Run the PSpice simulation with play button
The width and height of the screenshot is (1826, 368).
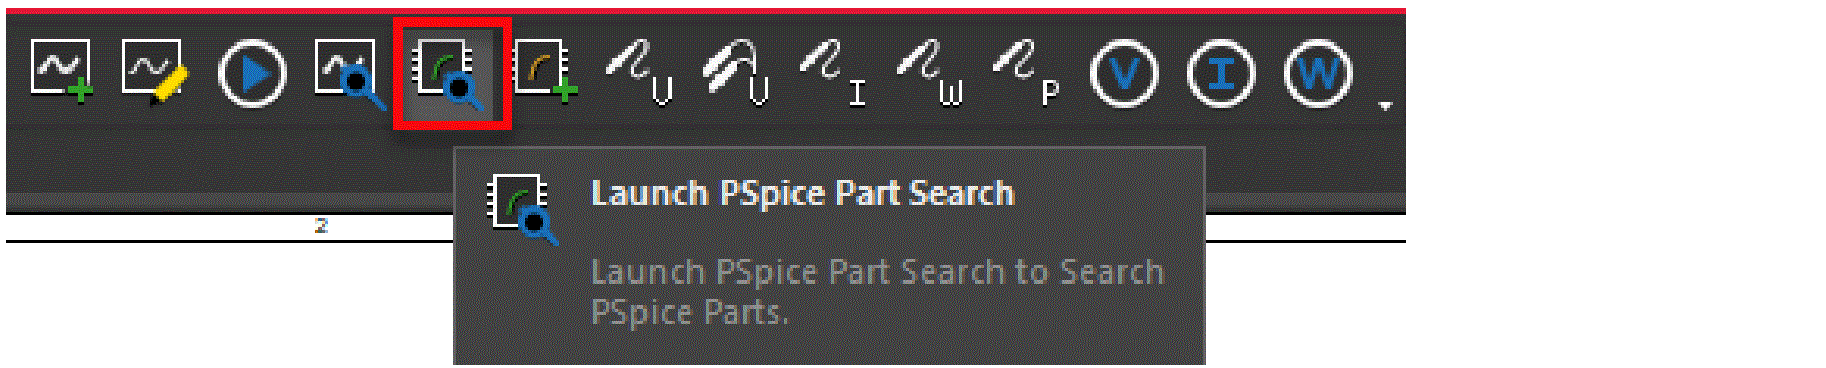[252, 74]
